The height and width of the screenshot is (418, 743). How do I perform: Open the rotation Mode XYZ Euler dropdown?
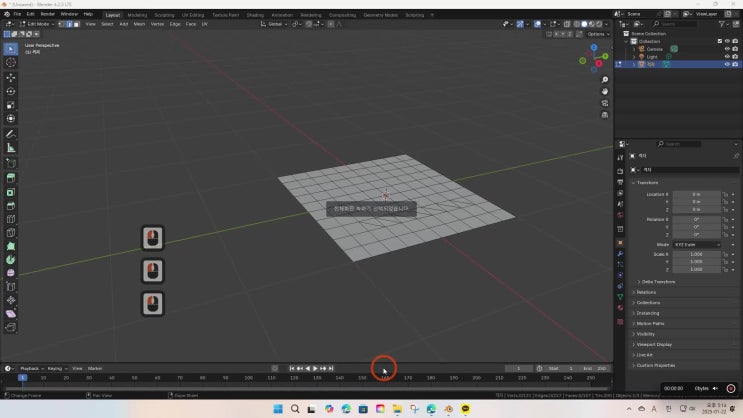coord(696,244)
